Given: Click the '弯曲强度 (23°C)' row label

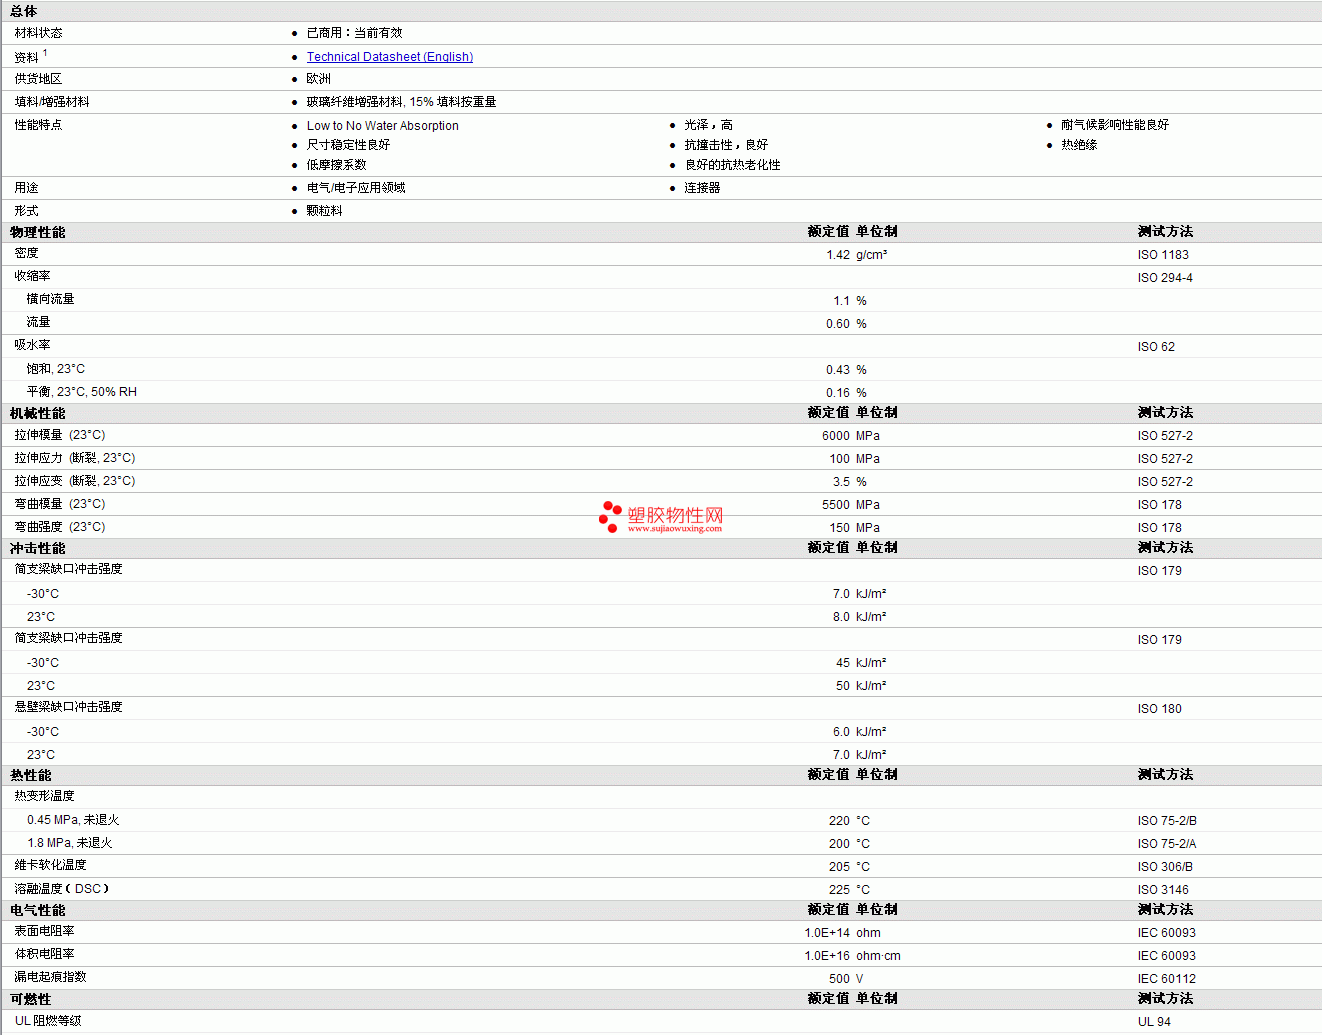Looking at the screenshot, I should pyautogui.click(x=60, y=527).
